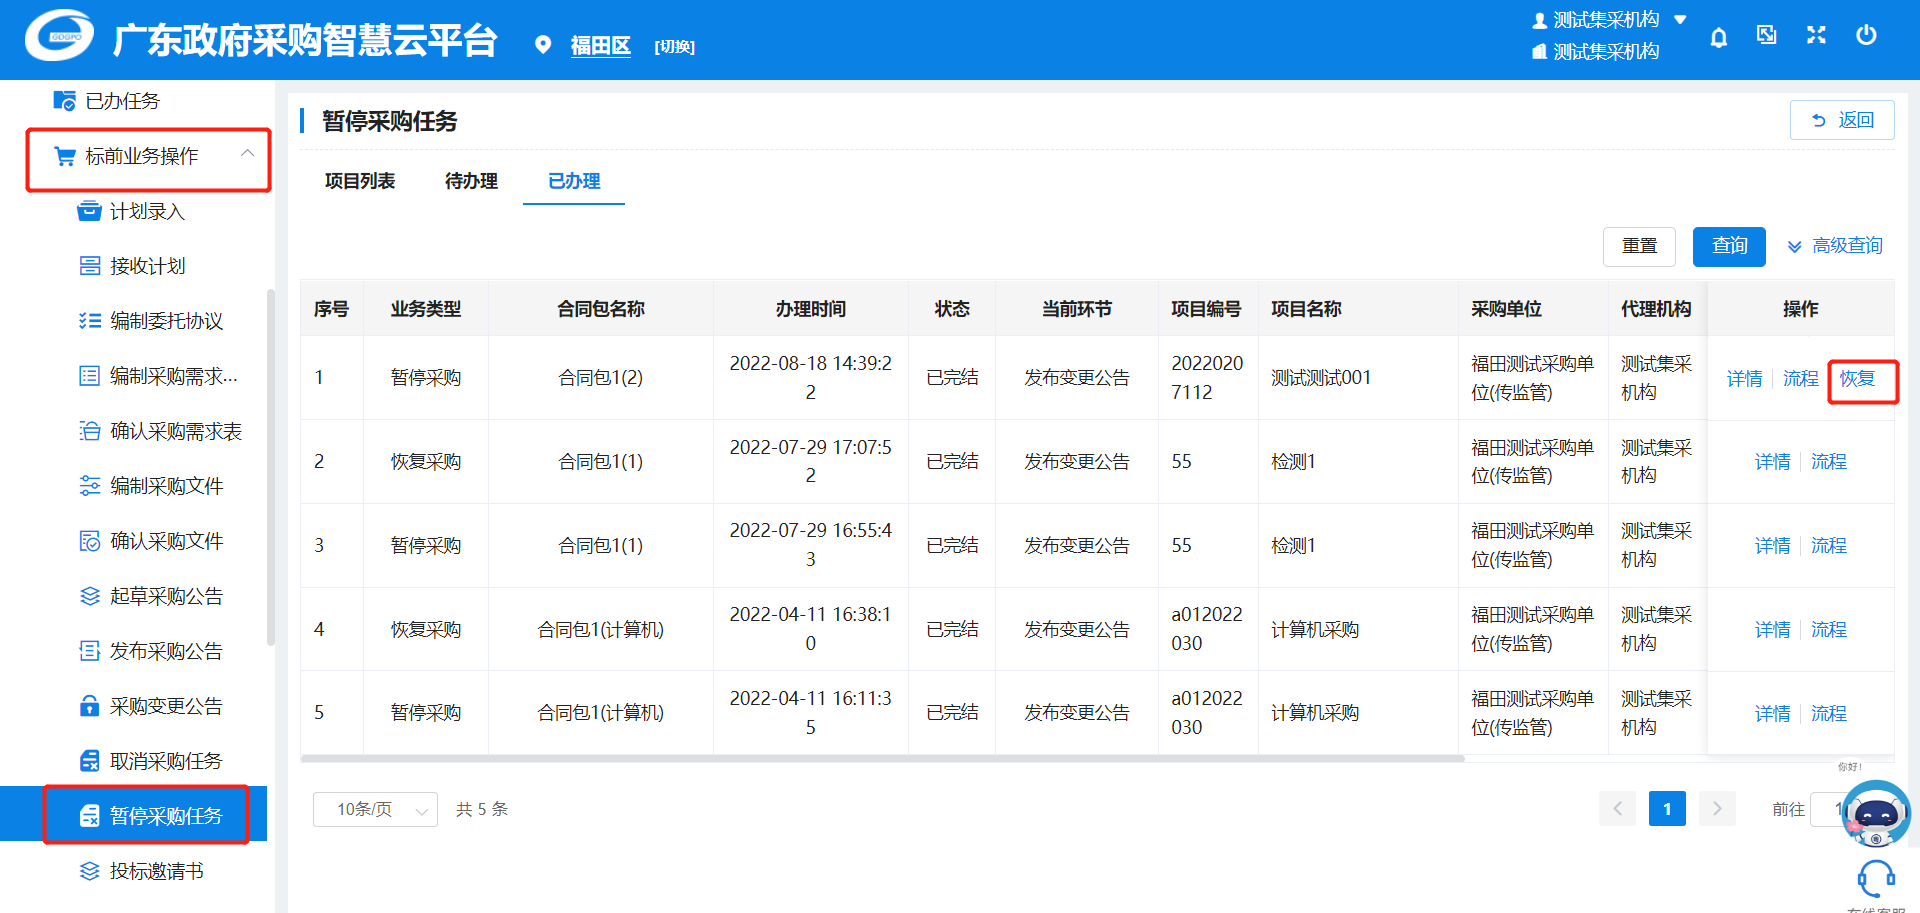Click the 重置 reset button
Screen dimensions: 1920x913
click(x=1639, y=246)
